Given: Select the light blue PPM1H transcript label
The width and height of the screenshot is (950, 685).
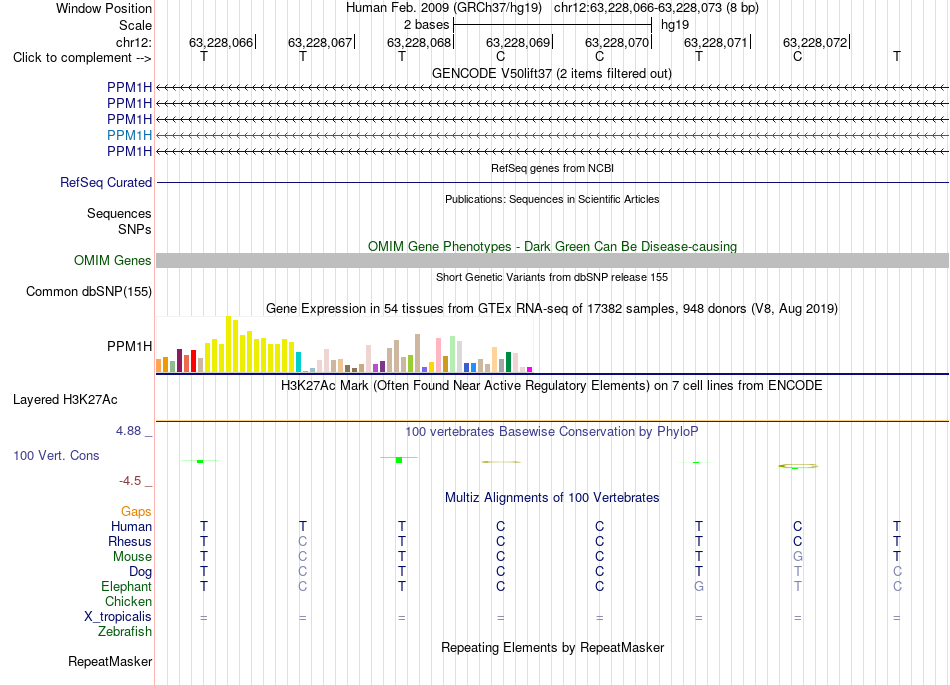Looking at the screenshot, I should pos(130,135).
